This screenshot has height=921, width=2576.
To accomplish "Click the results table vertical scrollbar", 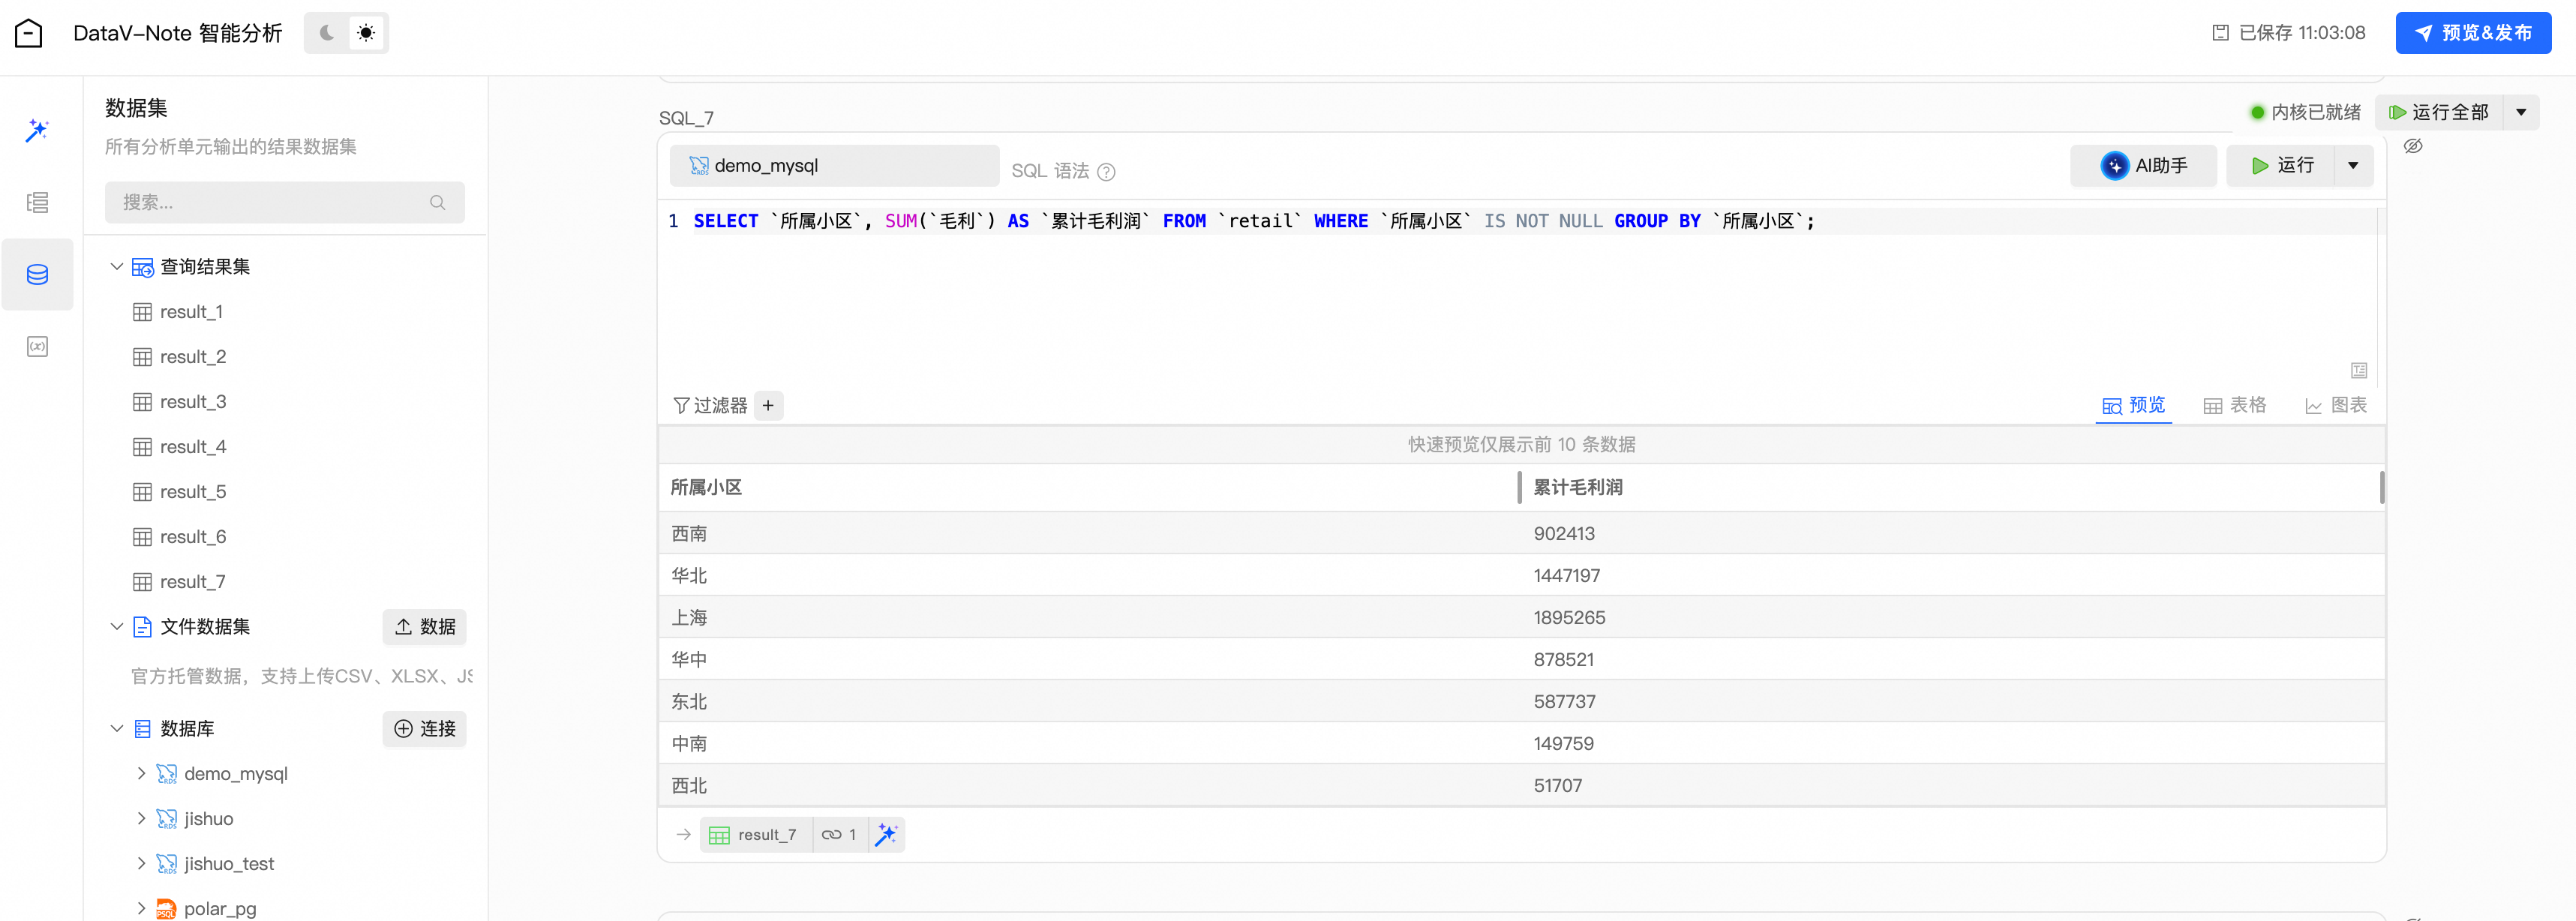I will 2382,488.
